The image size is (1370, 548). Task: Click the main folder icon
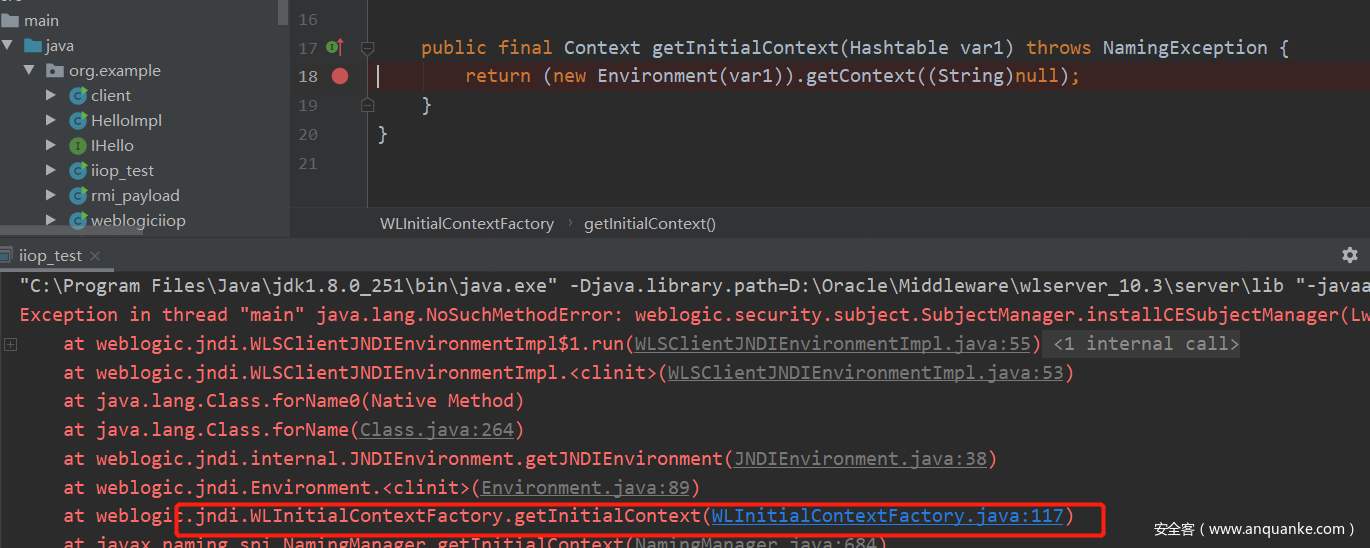[10, 21]
